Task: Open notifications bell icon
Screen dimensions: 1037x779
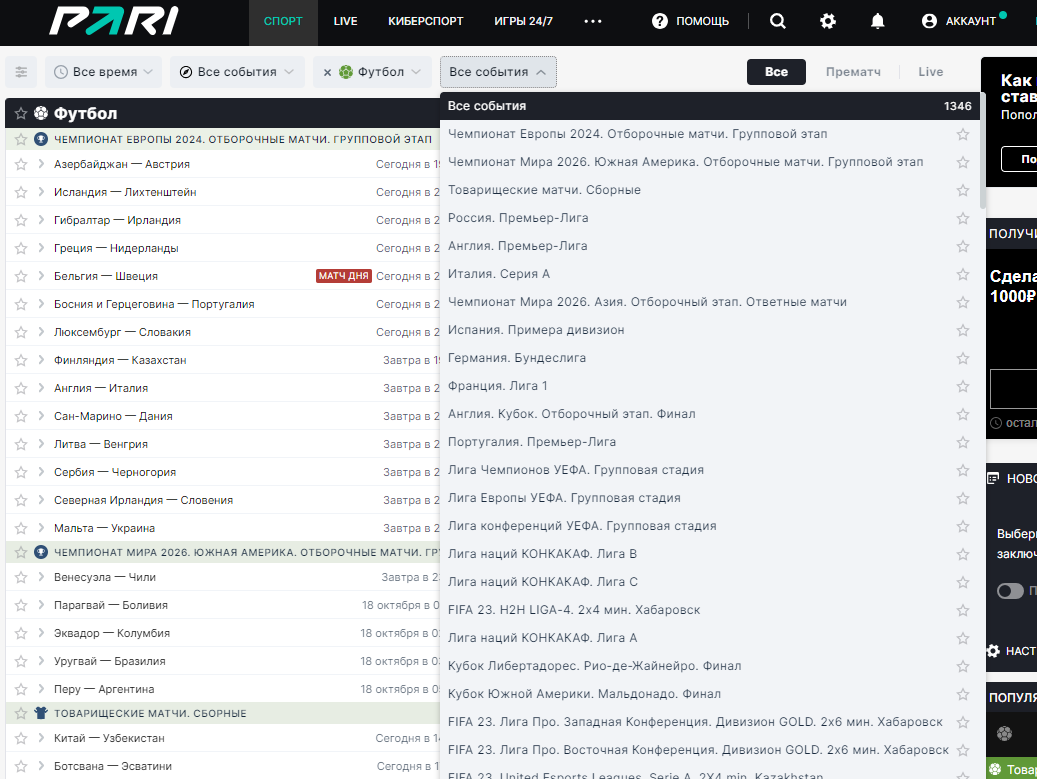Action: 877,21
